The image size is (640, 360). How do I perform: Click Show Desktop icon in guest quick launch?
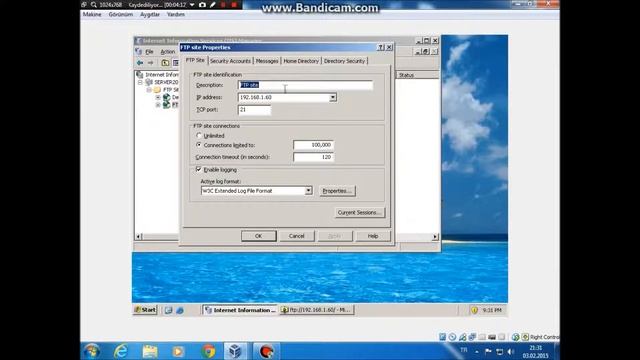click(x=168, y=310)
